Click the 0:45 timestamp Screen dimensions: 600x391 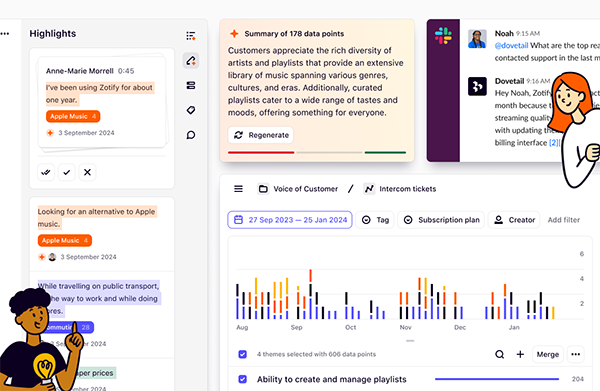tap(126, 71)
